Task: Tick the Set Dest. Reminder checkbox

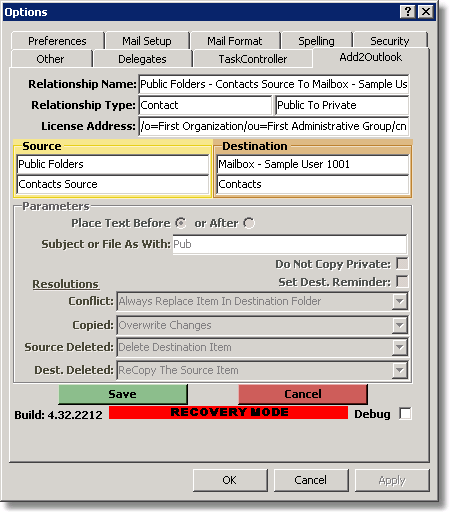Action: 402,282
